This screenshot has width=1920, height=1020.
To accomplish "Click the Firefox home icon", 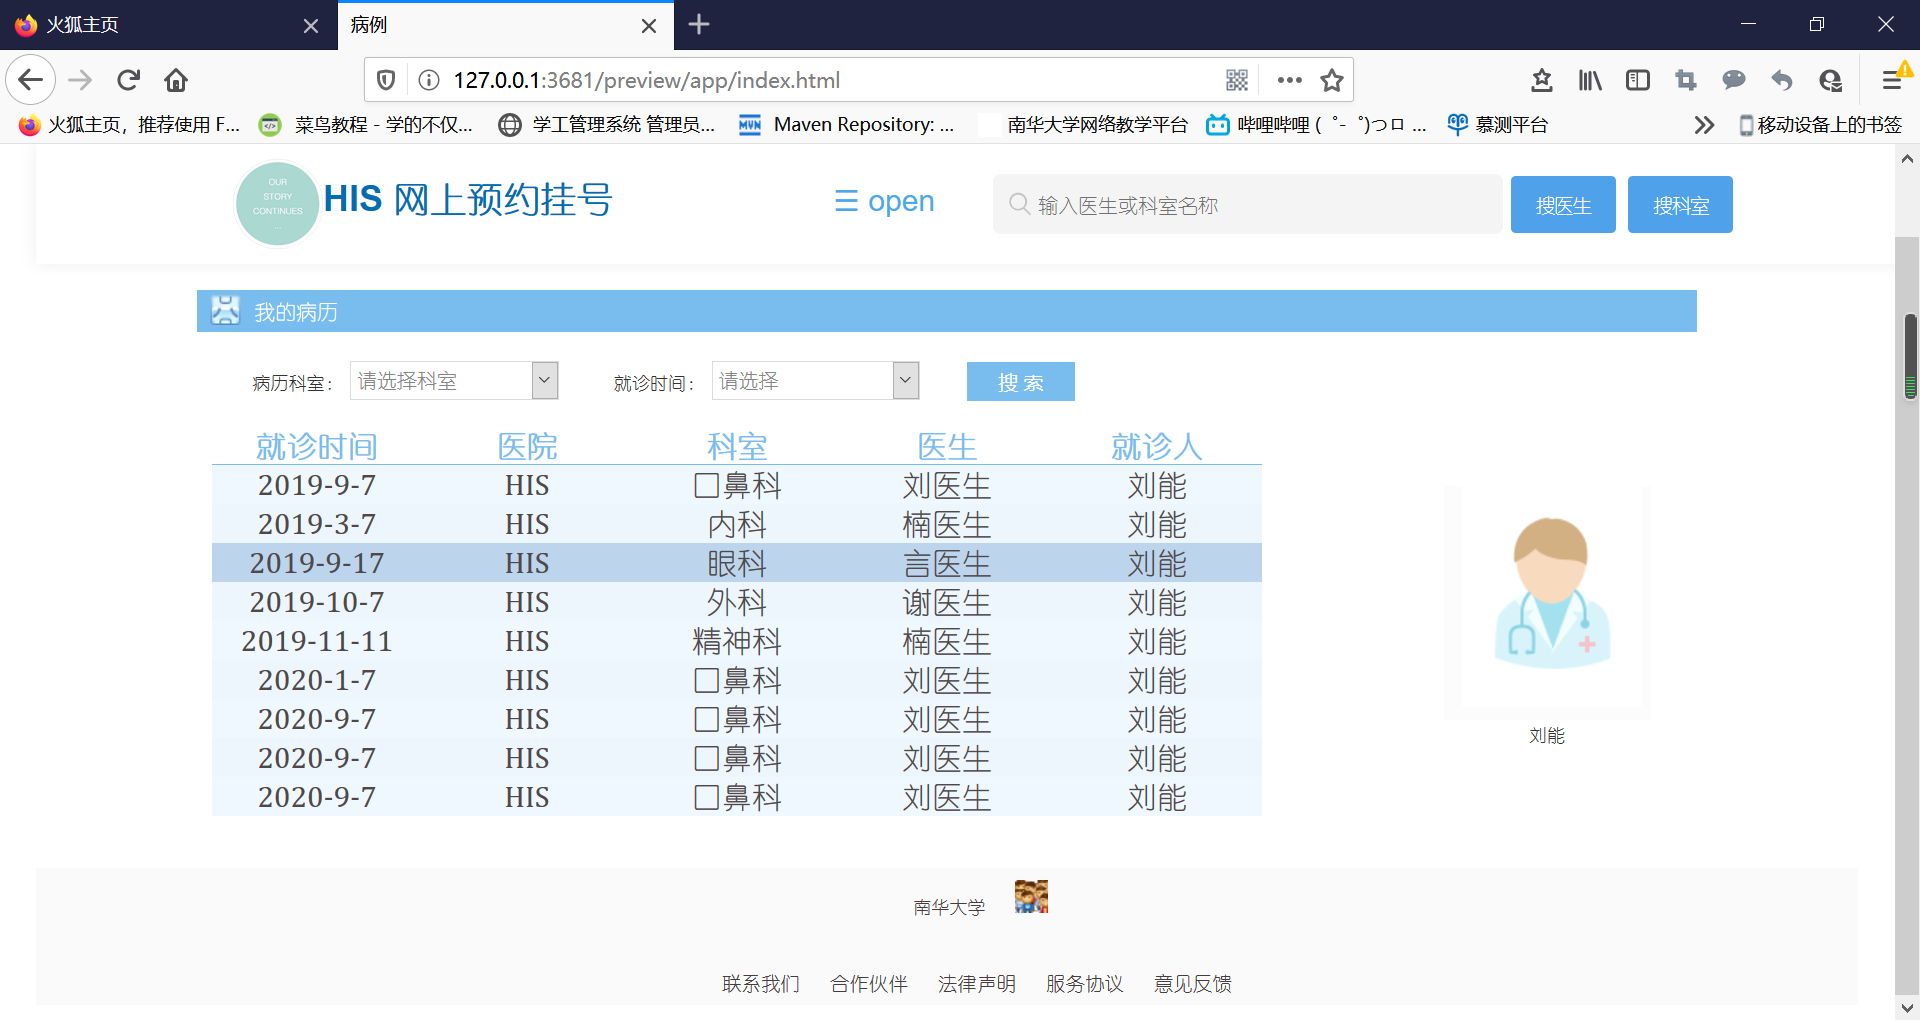I will 176,80.
